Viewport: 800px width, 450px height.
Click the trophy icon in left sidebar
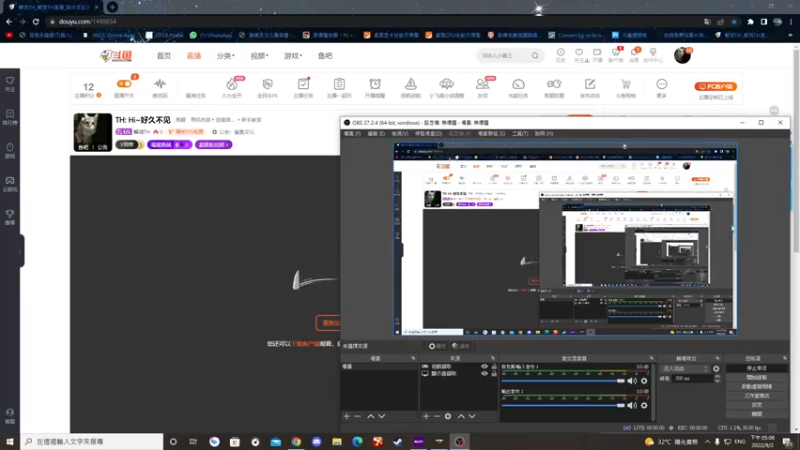[10, 217]
